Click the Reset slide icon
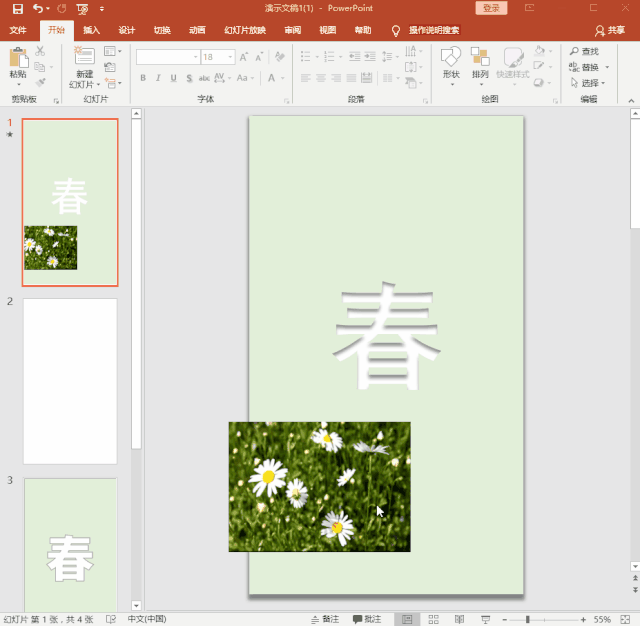This screenshot has height=626, width=640. pos(110,67)
